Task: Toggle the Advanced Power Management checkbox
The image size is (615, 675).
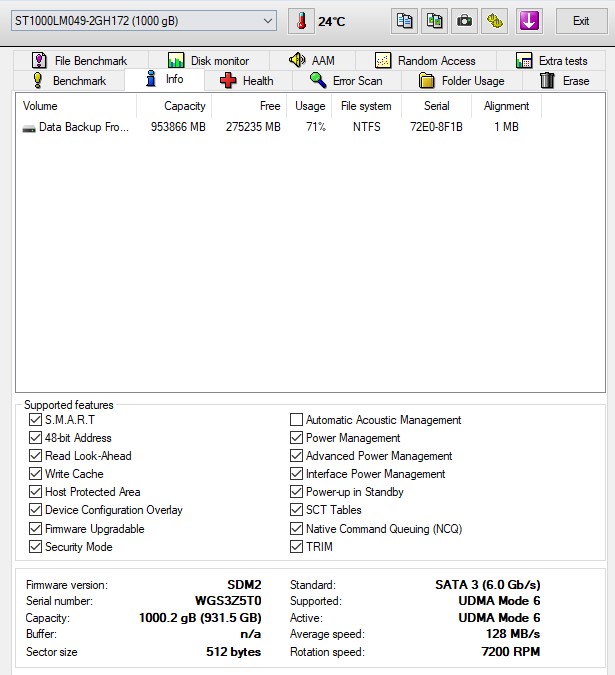Action: pyautogui.click(x=296, y=455)
